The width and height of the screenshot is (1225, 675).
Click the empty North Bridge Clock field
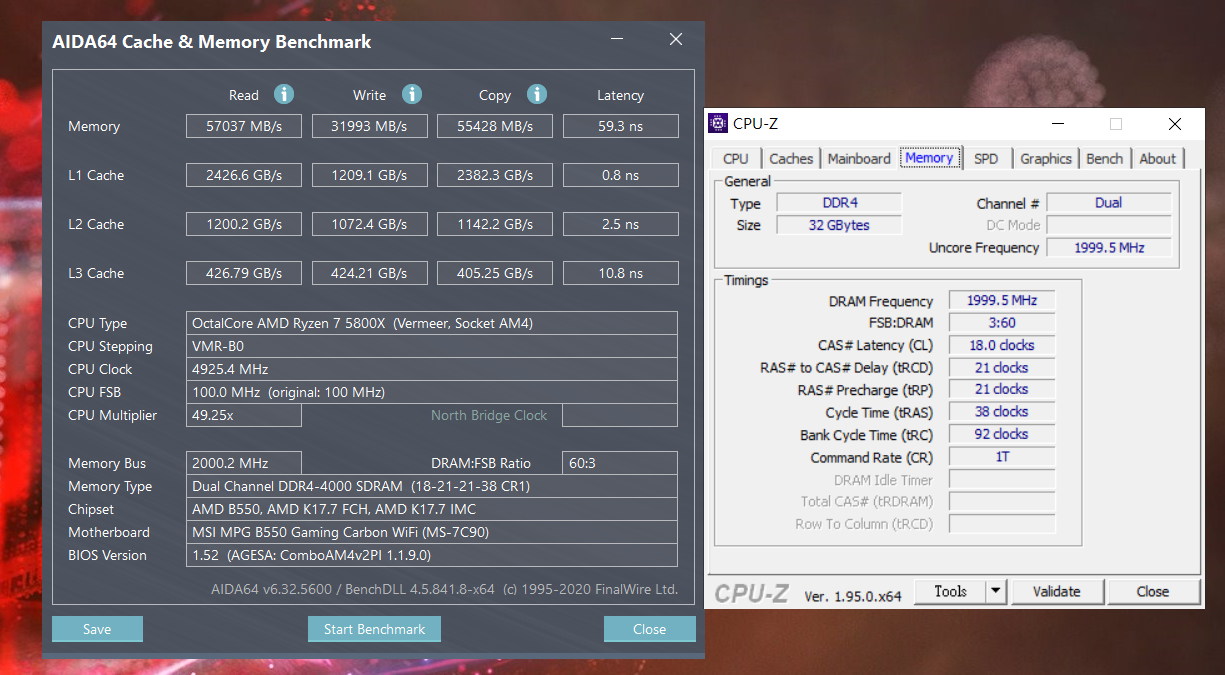click(x=621, y=415)
